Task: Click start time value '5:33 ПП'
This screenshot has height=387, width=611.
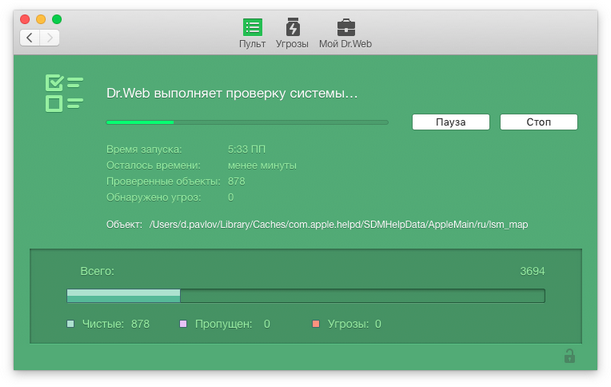Action: point(247,149)
